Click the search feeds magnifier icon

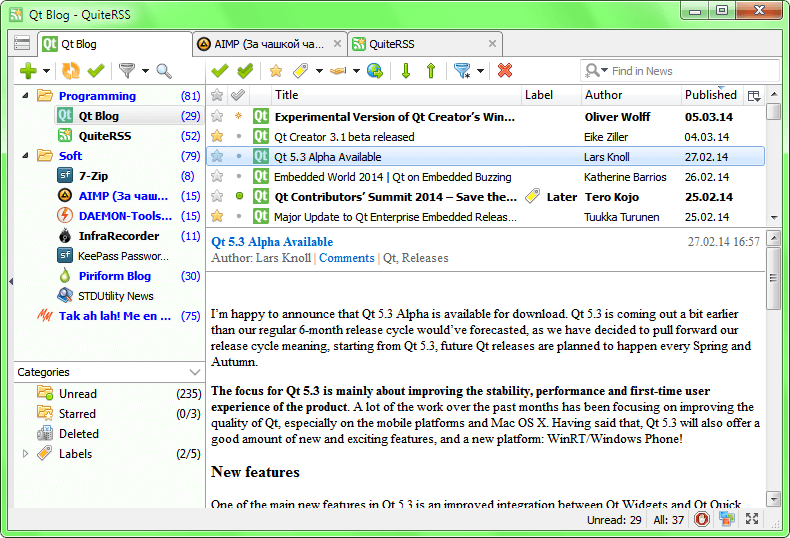click(163, 71)
